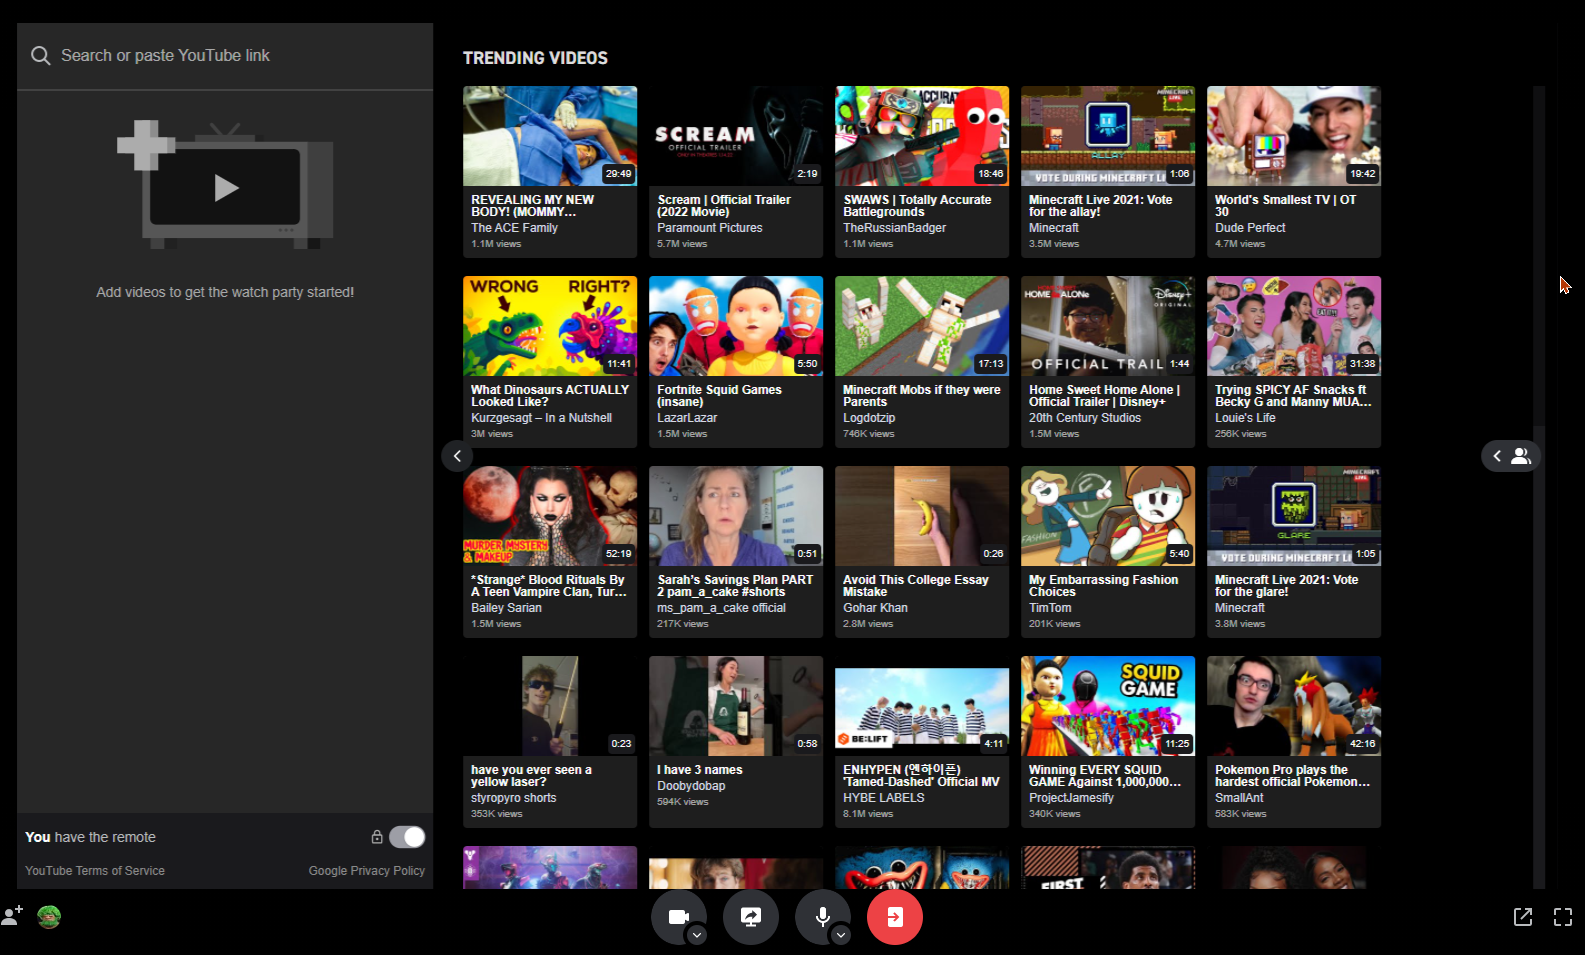The width and height of the screenshot is (1585, 955).
Task: Select What Dinosaurs ACTUALLY Looked Like thumbnail
Action: pyautogui.click(x=550, y=326)
